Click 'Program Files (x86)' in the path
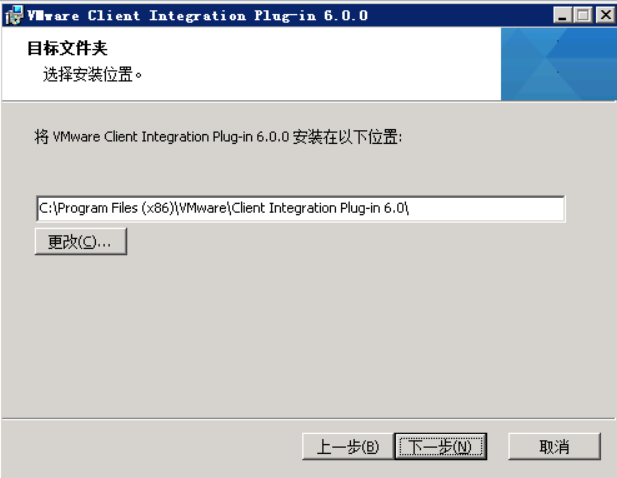 pos(116,208)
